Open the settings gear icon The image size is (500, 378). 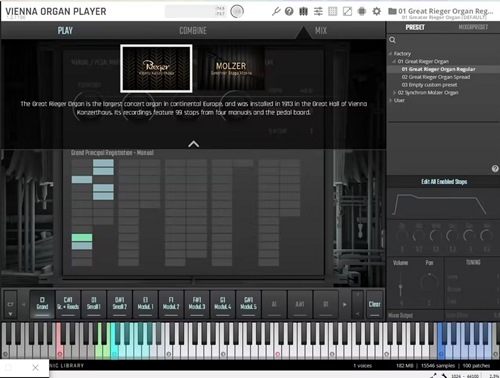coord(376,12)
